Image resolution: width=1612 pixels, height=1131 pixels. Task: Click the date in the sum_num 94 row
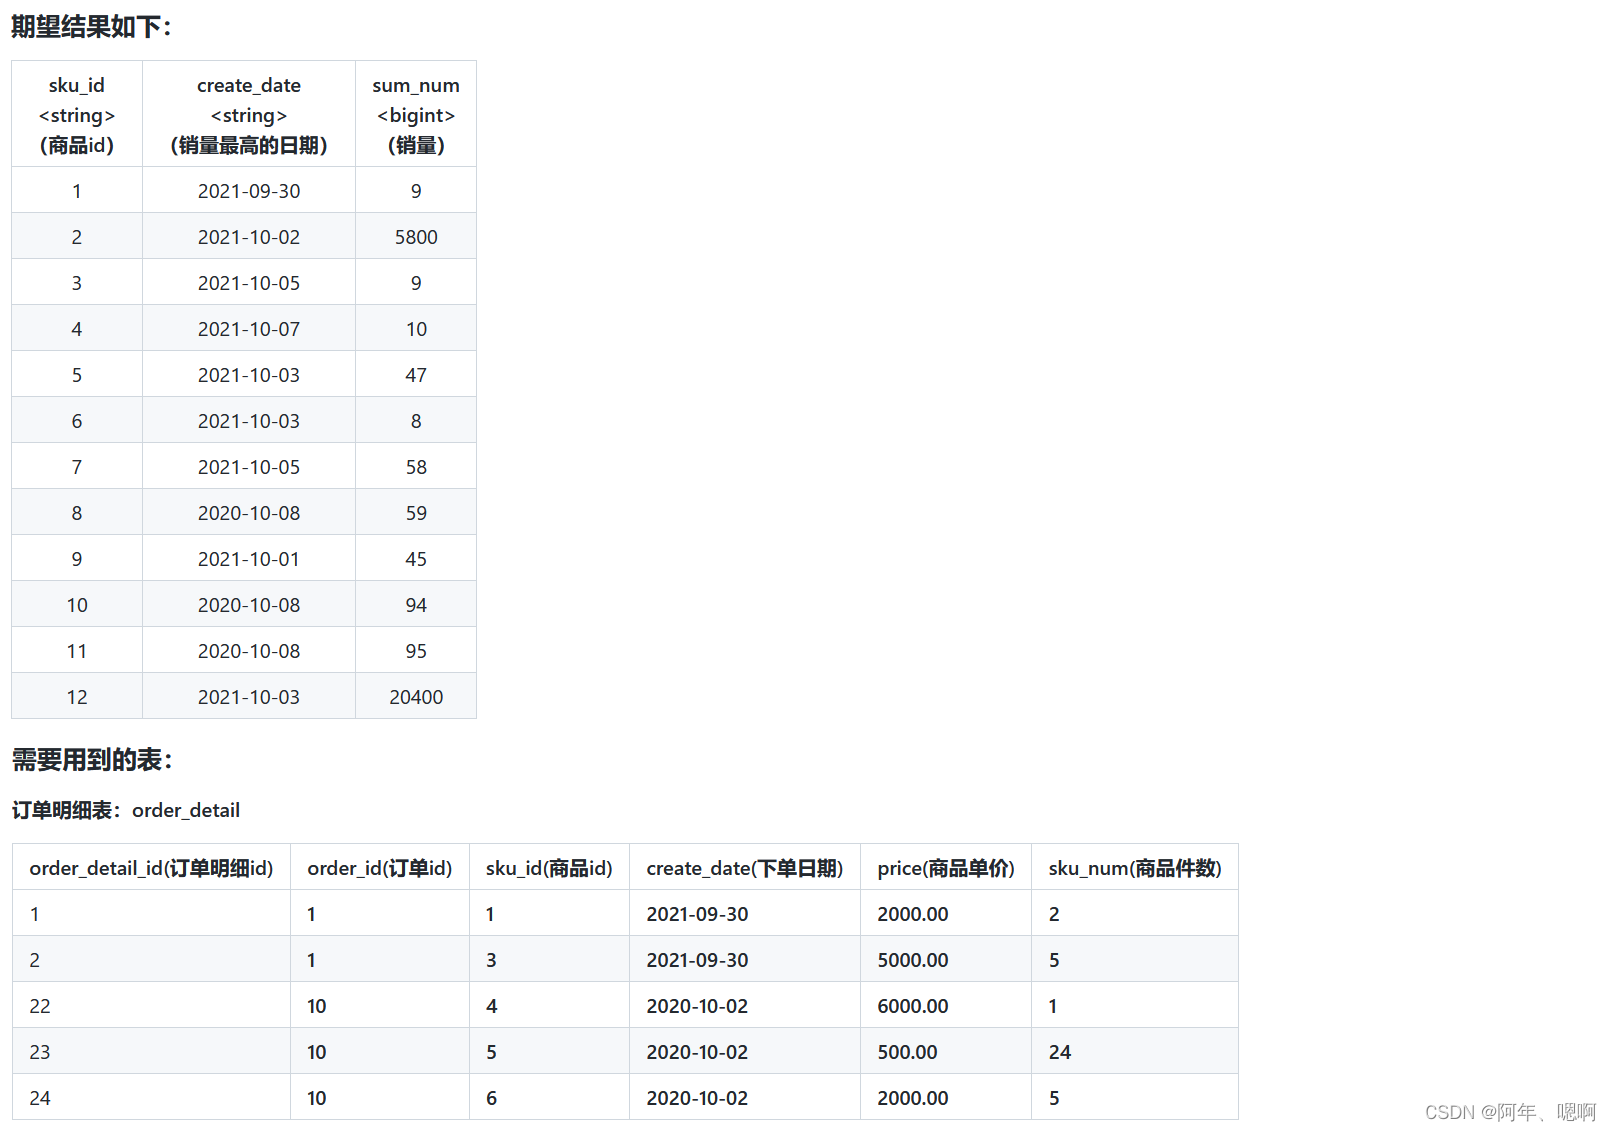tap(249, 605)
